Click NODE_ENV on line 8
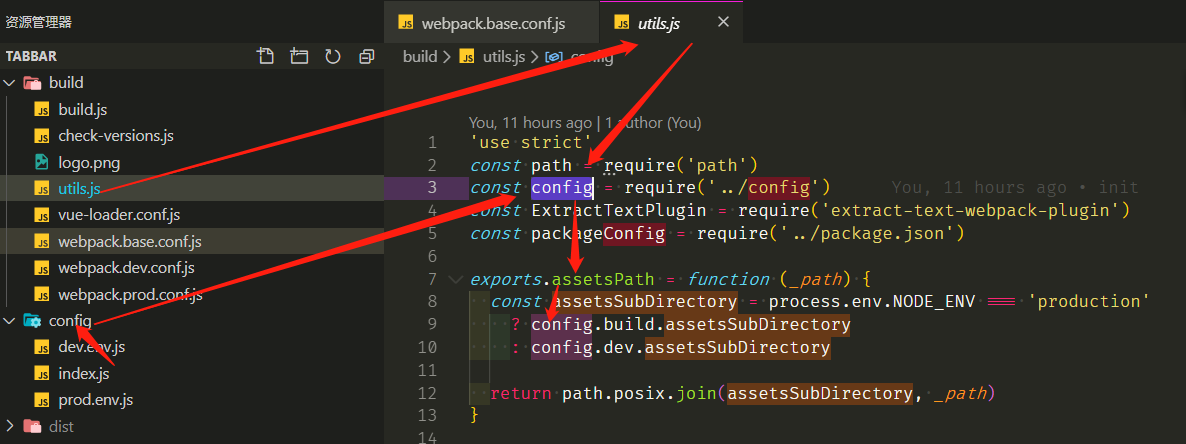Screen dimensions: 1186x444 [x=932, y=302]
